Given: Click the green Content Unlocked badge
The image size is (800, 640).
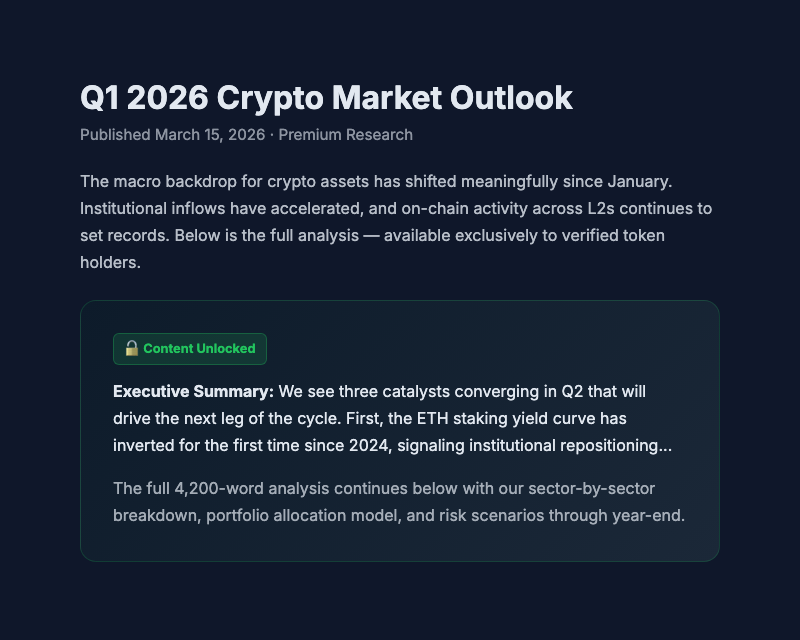Looking at the screenshot, I should click(190, 349).
